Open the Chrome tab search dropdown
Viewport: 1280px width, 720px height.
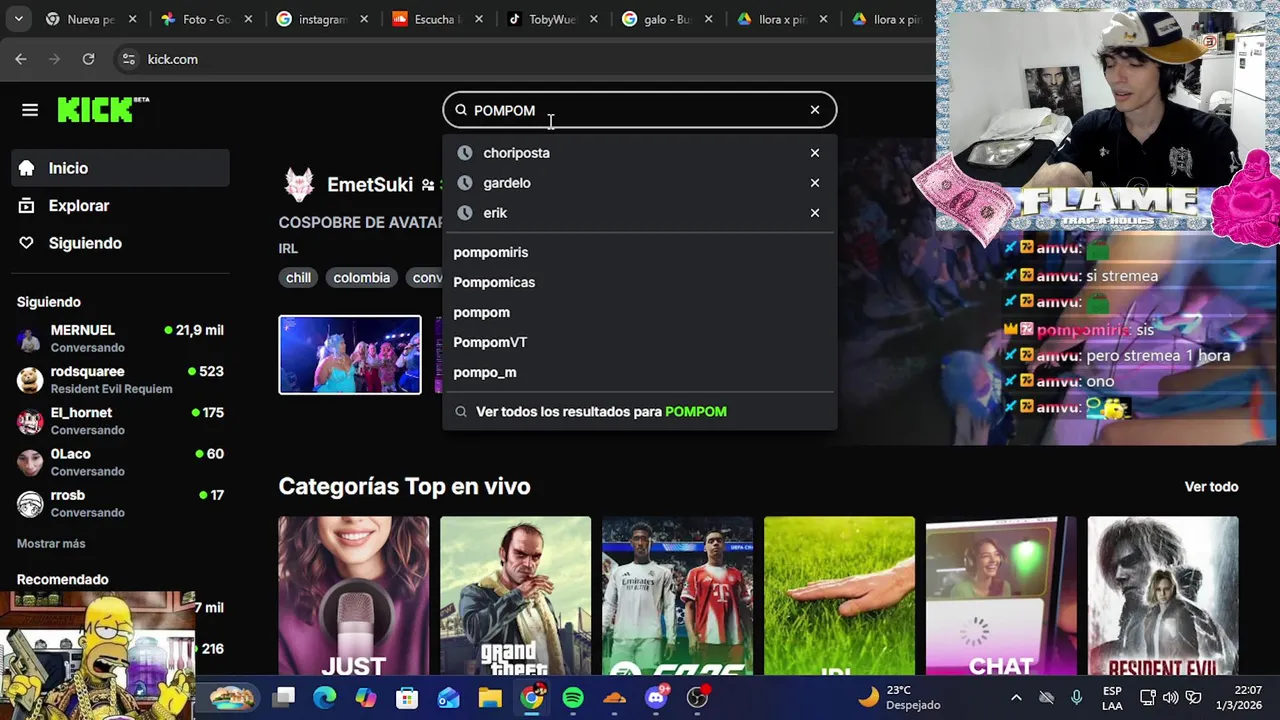pyautogui.click(x=18, y=19)
